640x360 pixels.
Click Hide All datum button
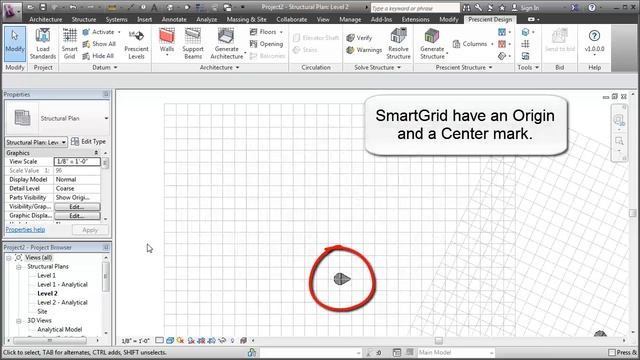click(x=98, y=56)
